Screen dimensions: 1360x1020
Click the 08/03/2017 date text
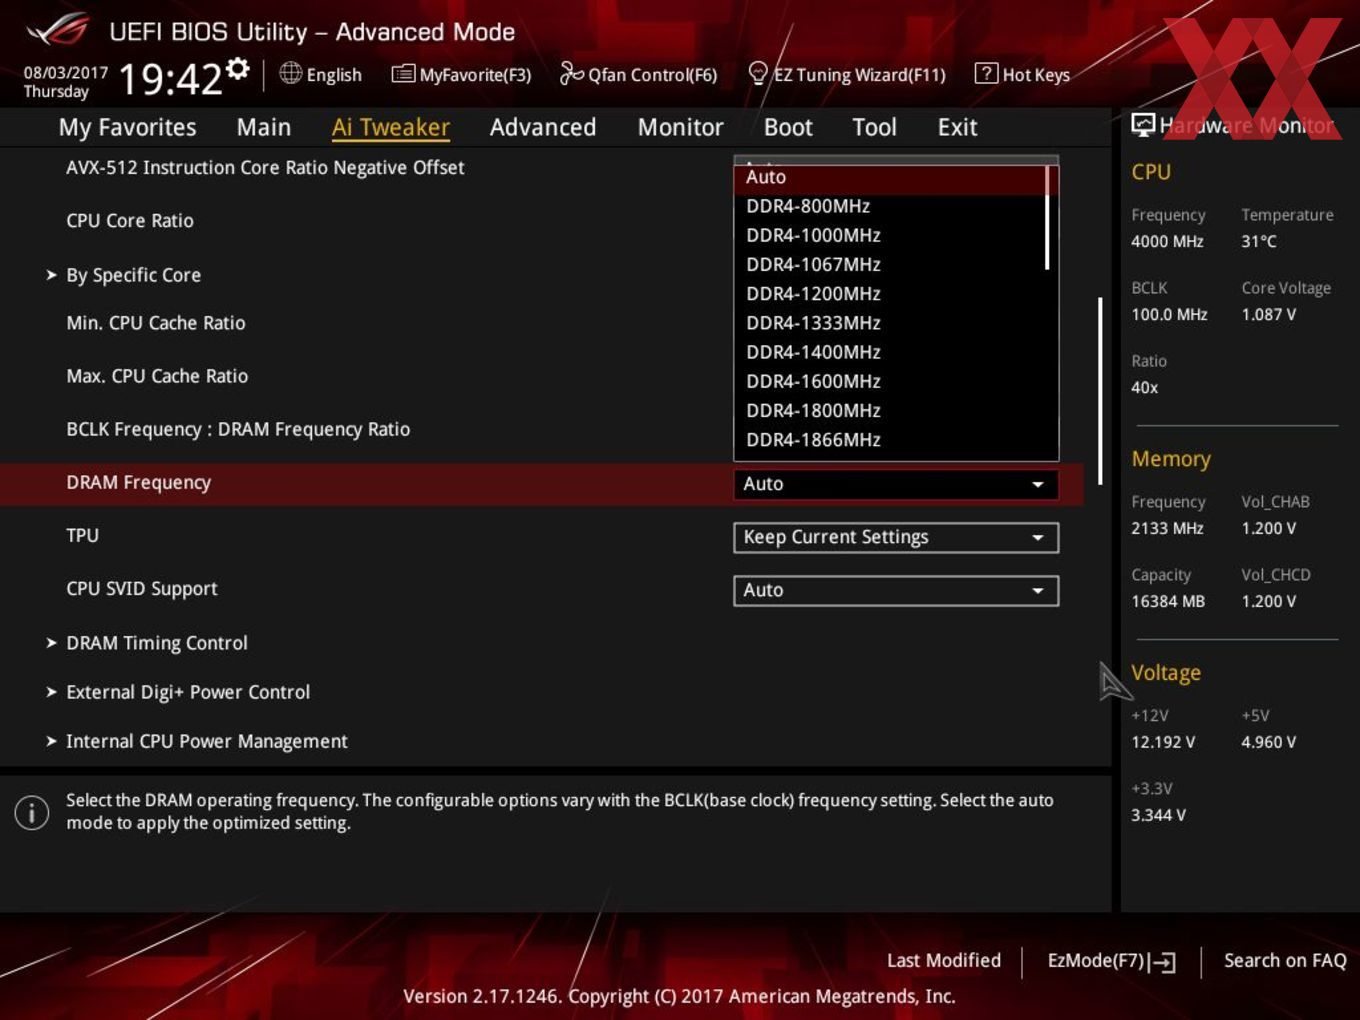point(65,72)
